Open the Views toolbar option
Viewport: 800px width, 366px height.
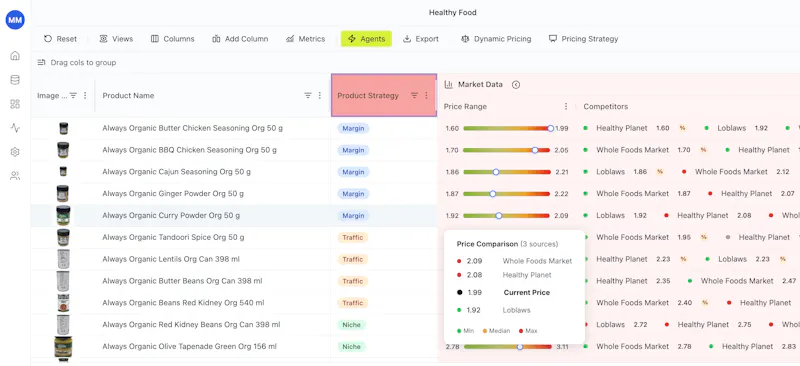(x=116, y=39)
